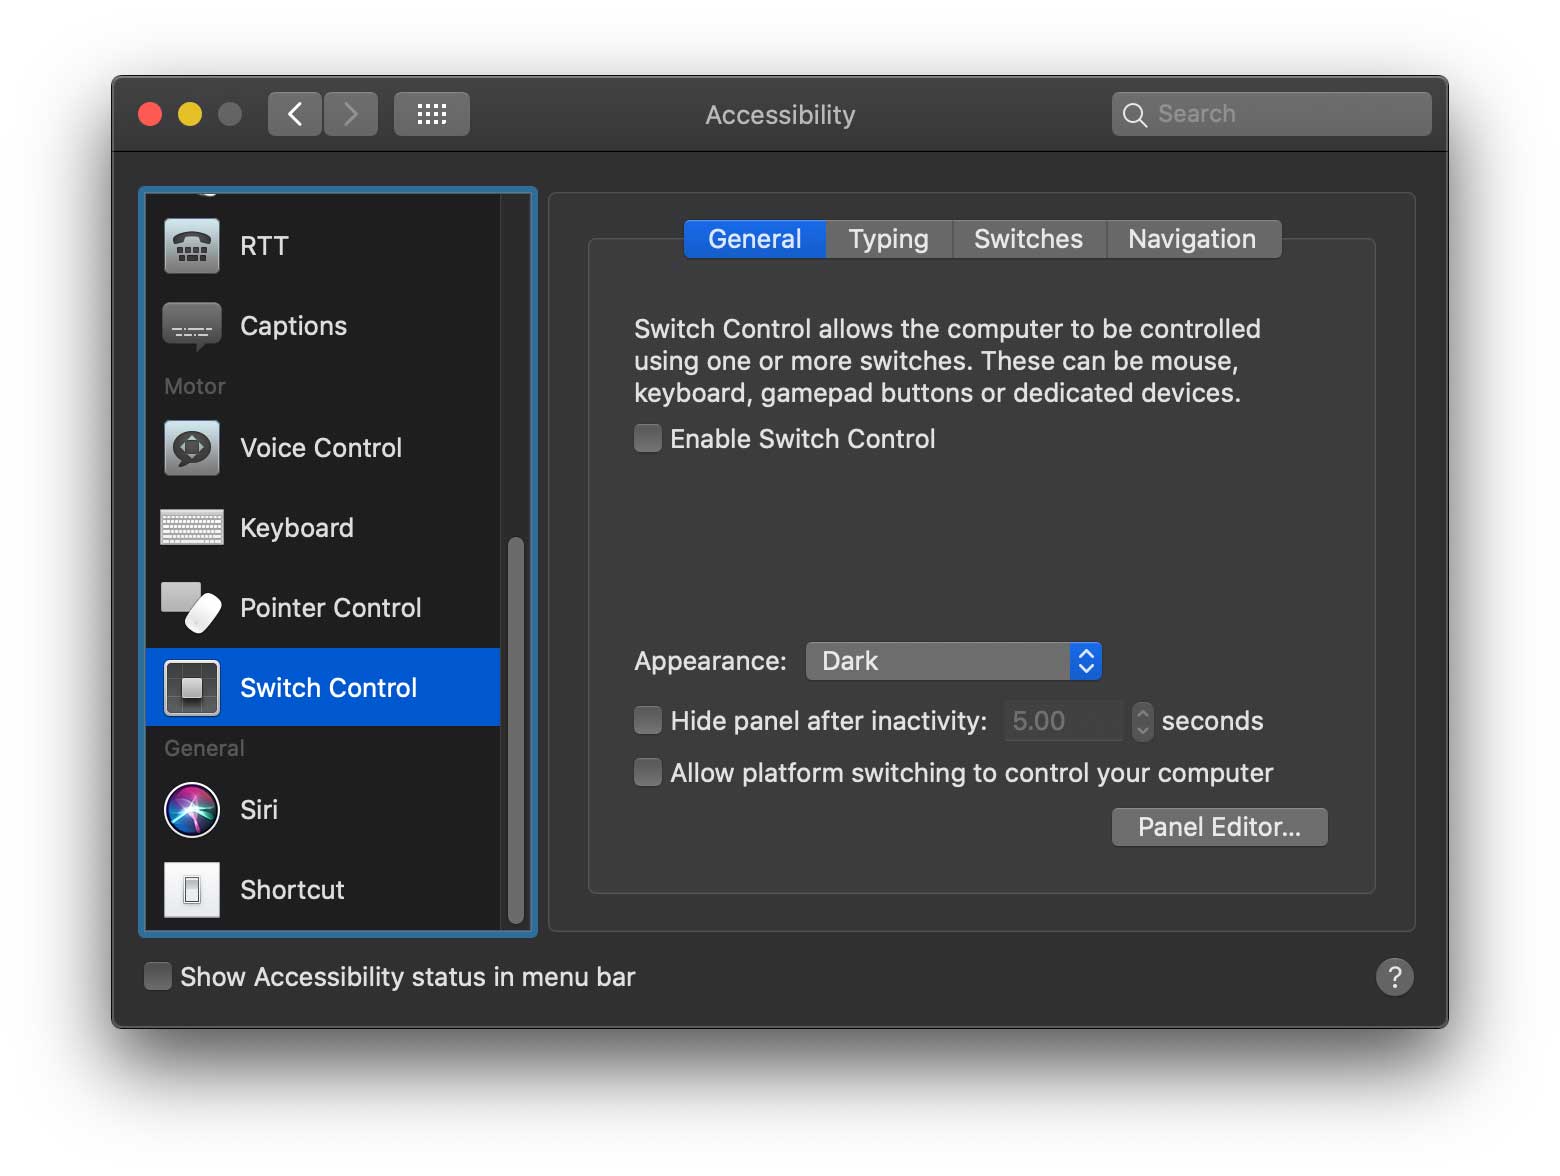The width and height of the screenshot is (1560, 1176).
Task: Select the Siri label in the sidebar
Action: pyautogui.click(x=259, y=810)
